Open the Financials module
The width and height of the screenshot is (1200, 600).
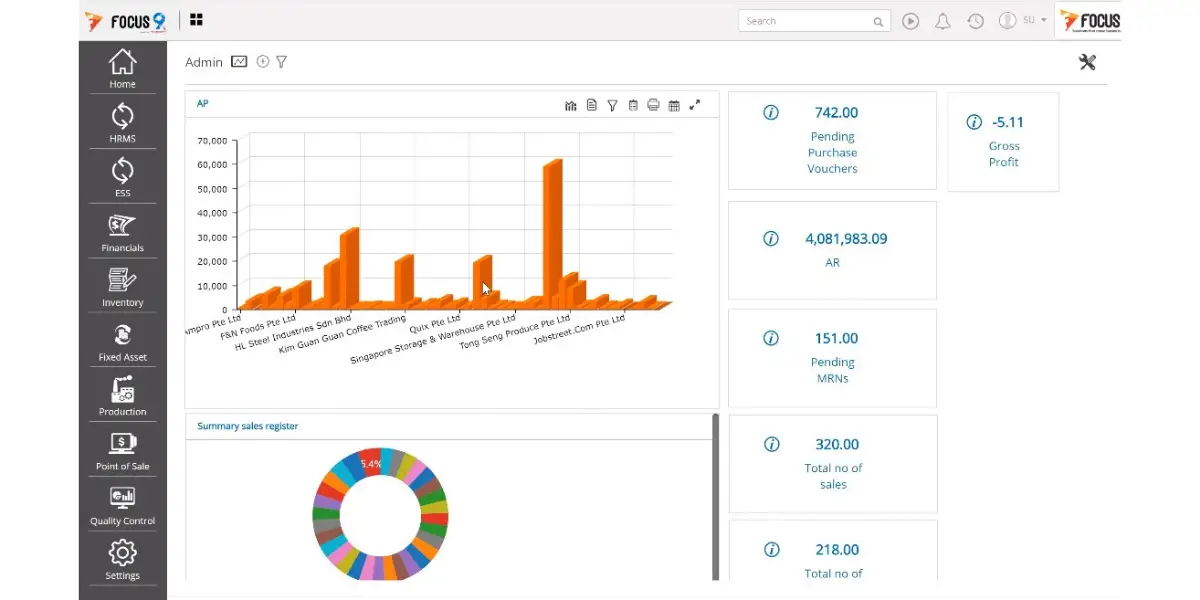pos(122,232)
